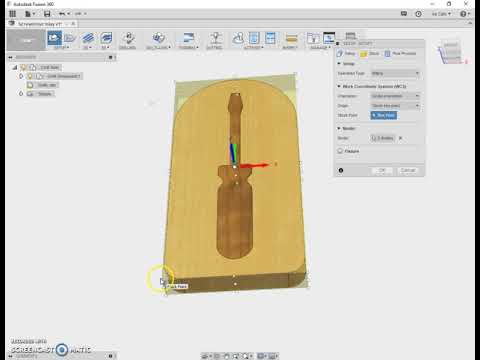Collapse the Browser panel
This screenshot has height=360, width=480.
(10, 57)
